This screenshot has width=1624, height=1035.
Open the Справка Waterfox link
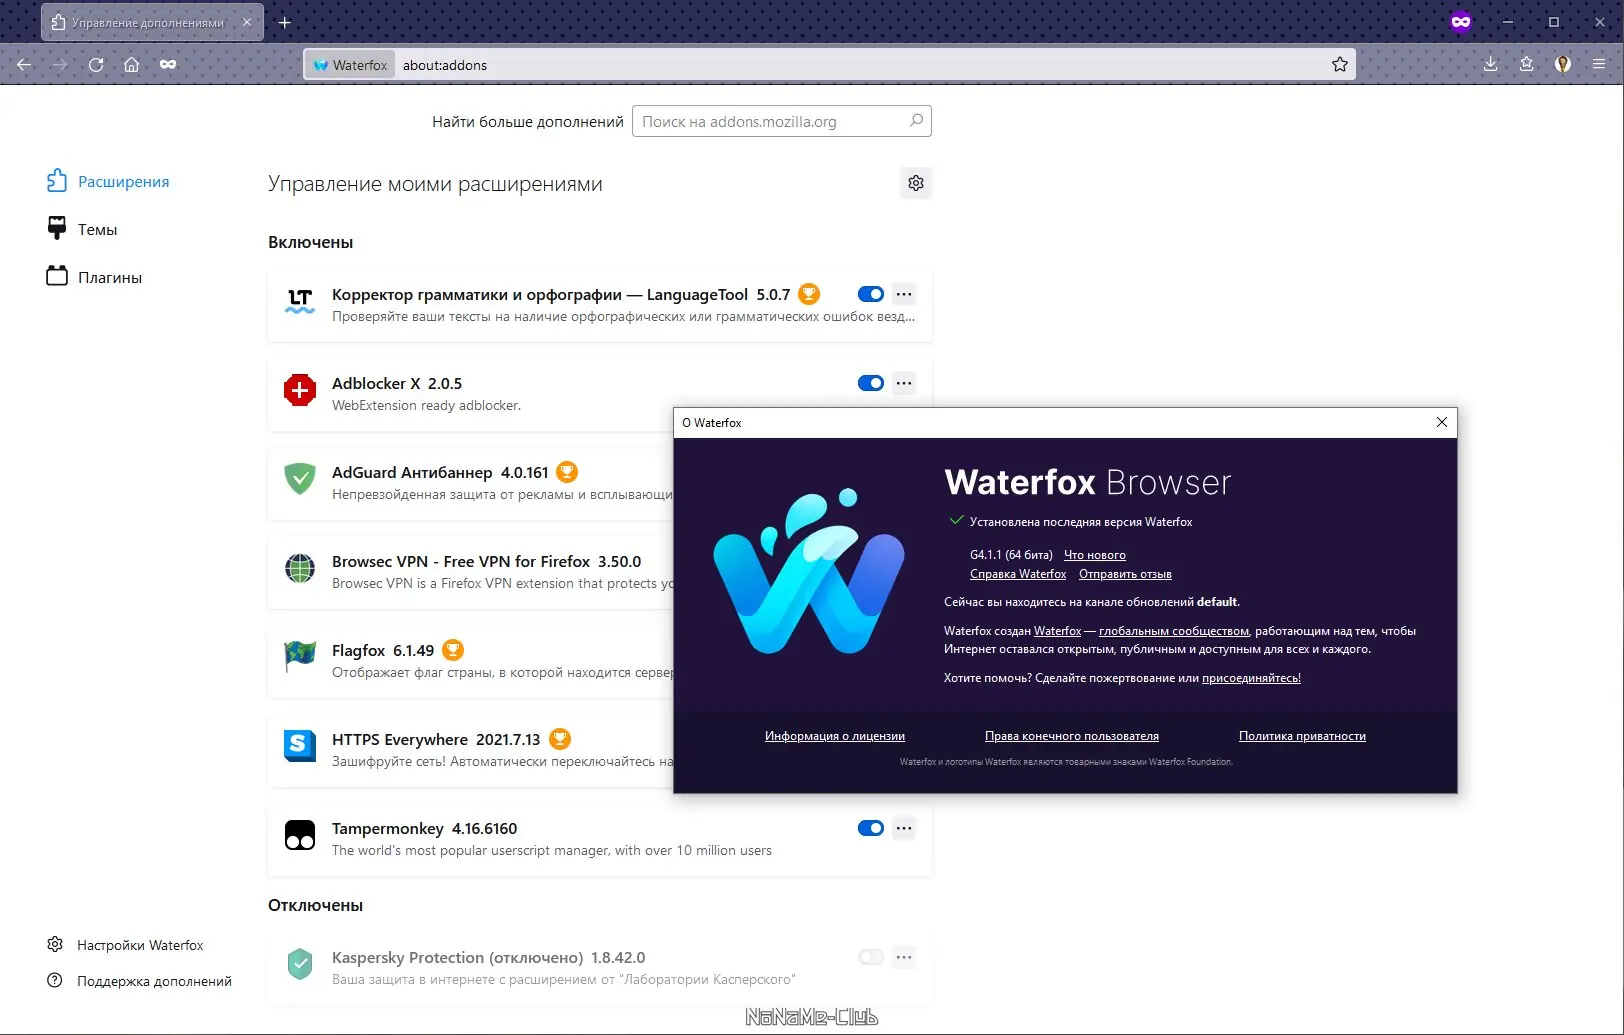click(1018, 574)
